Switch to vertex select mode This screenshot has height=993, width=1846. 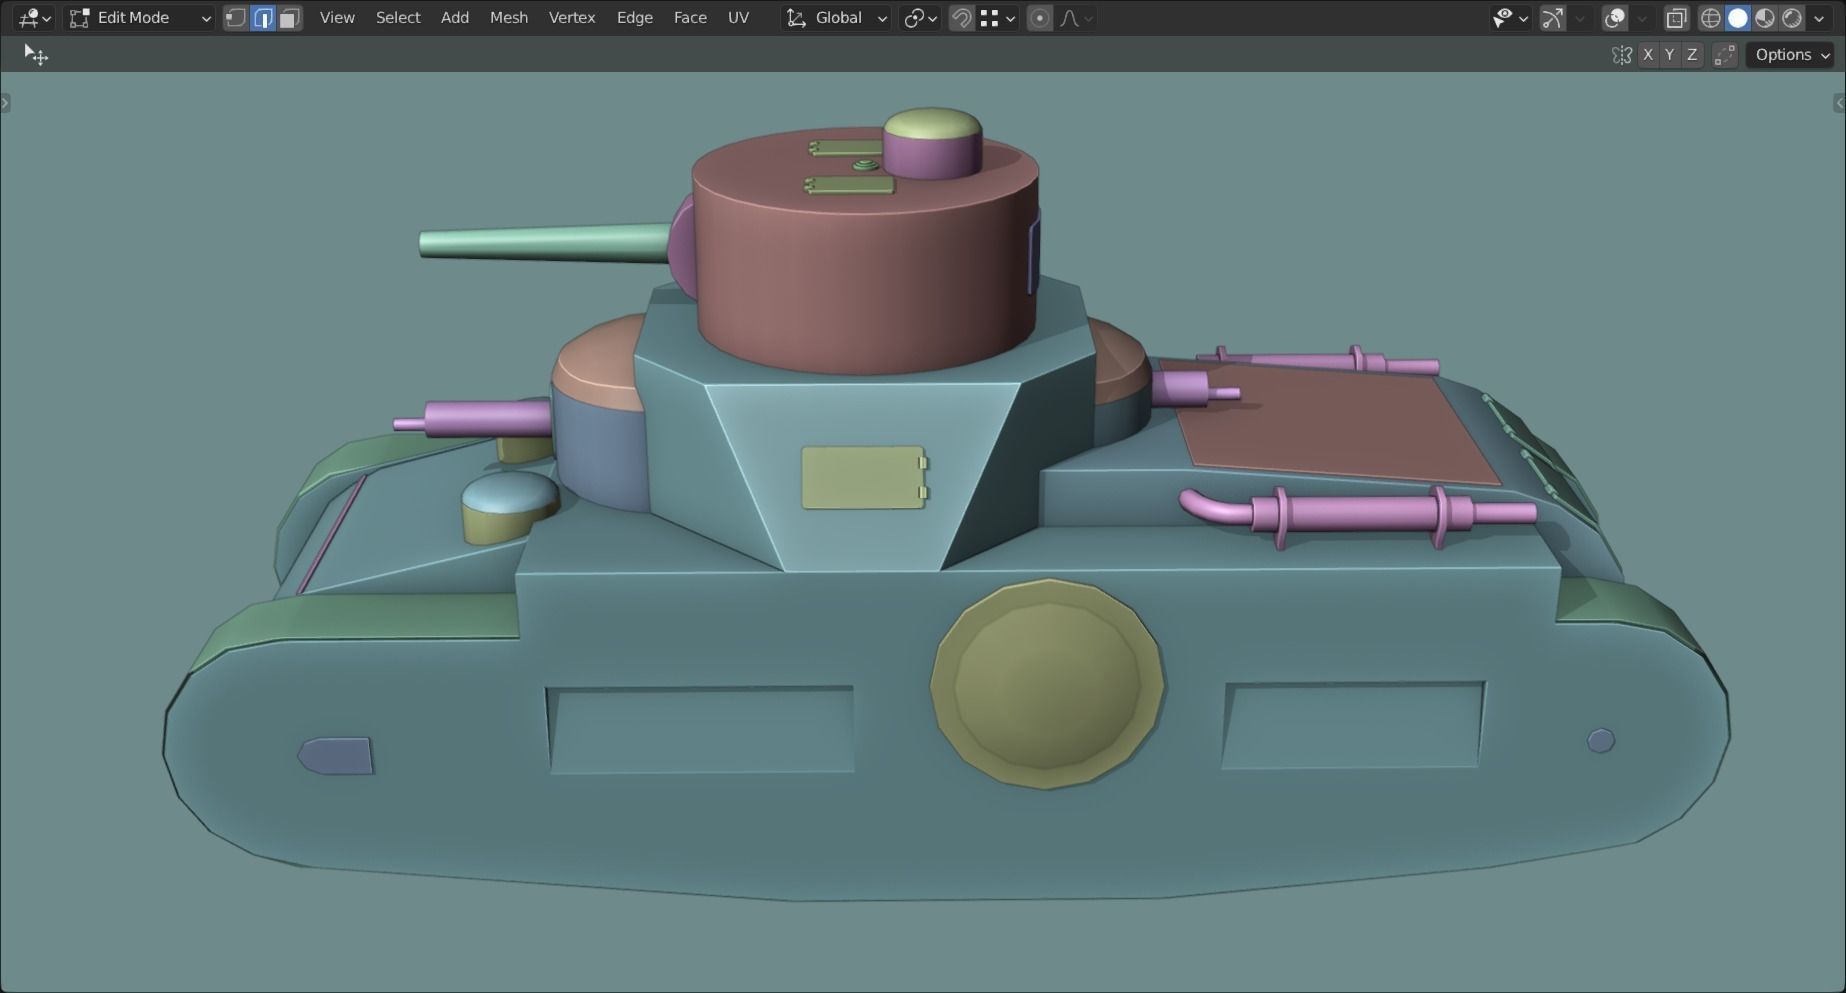click(x=235, y=18)
